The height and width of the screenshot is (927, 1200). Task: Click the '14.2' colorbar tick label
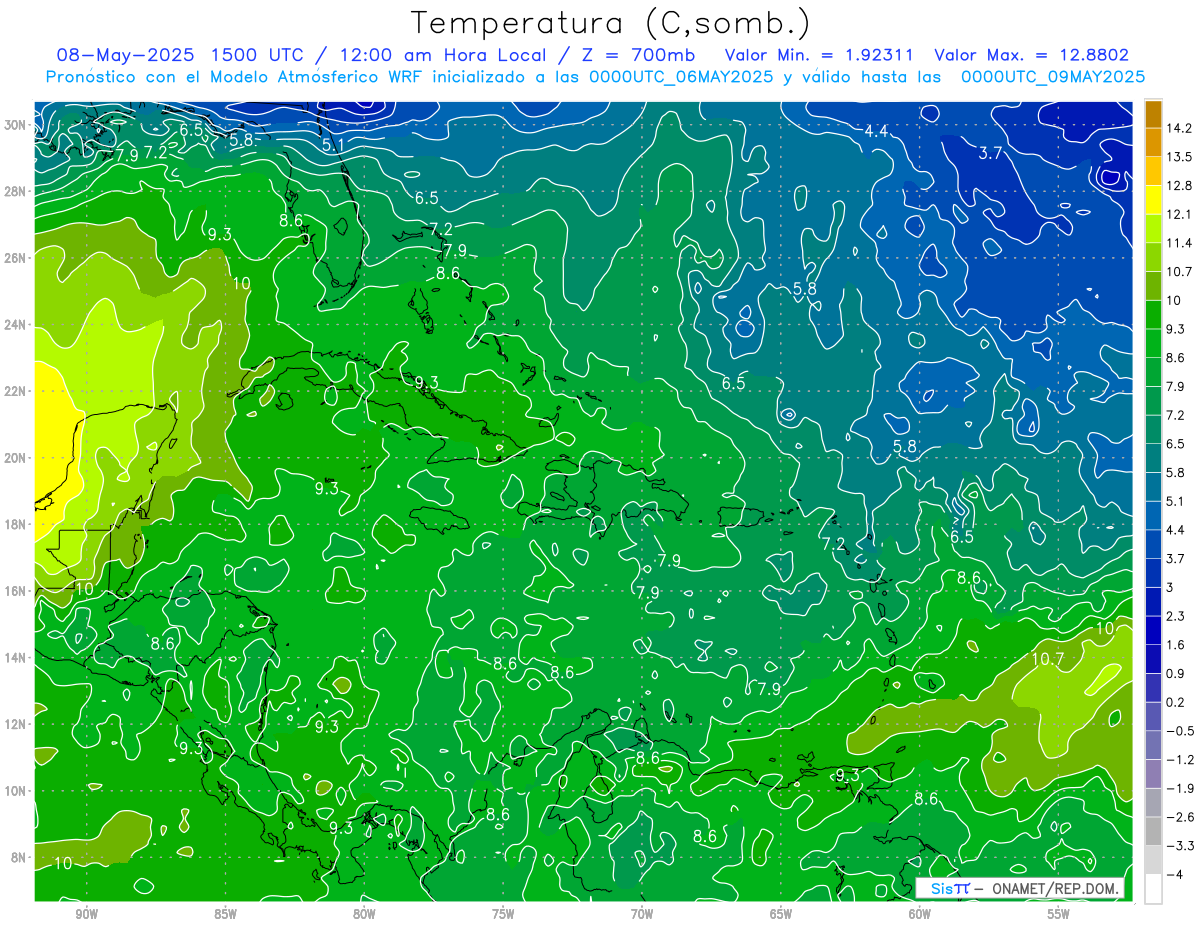[x=1179, y=128]
